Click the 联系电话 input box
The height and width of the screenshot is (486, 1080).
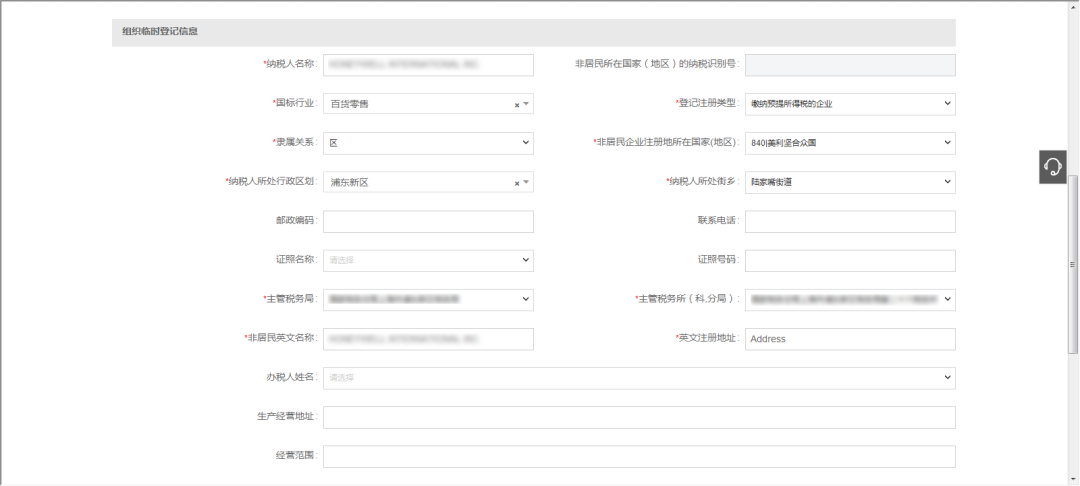pos(850,221)
